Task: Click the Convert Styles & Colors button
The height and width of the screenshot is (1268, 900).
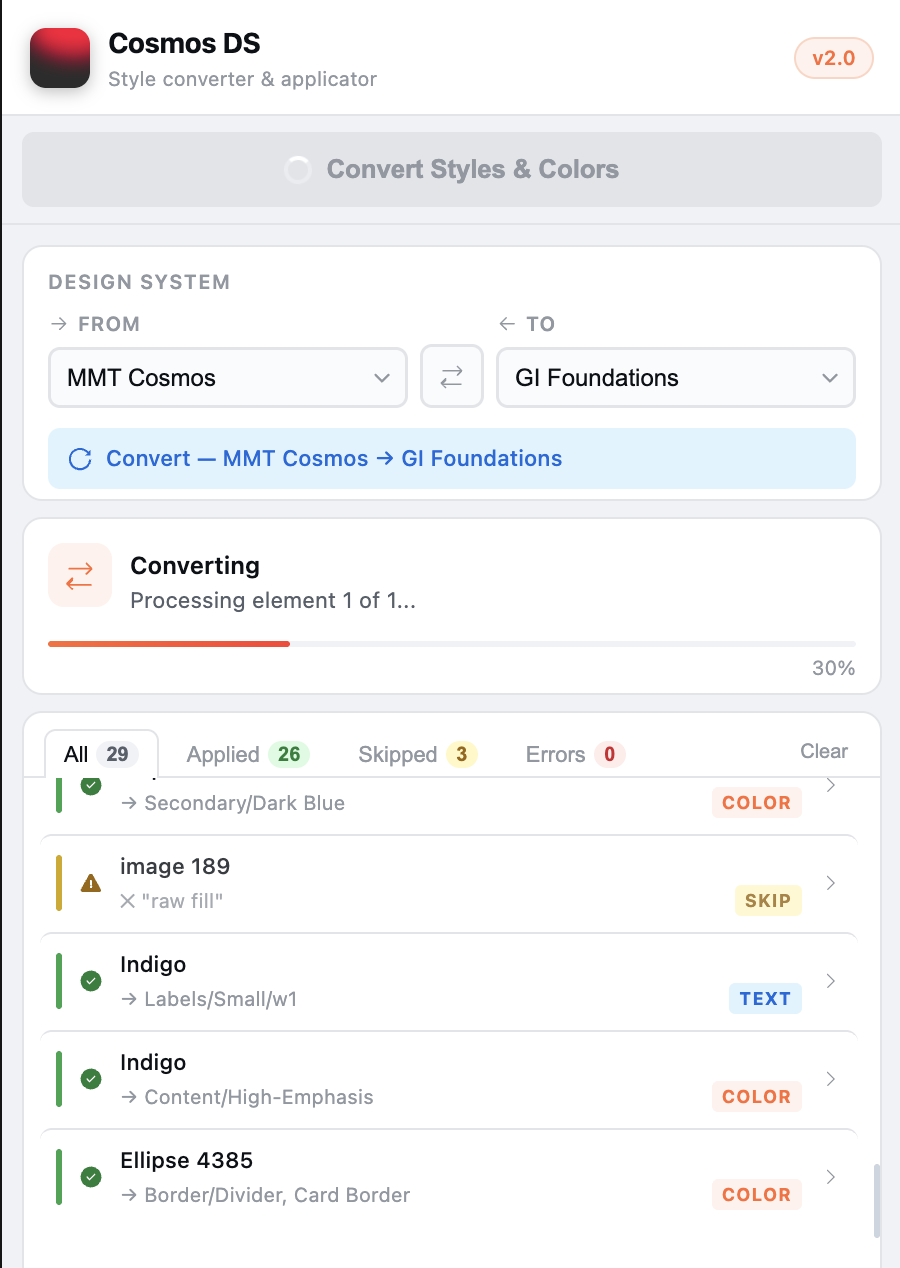Action: pos(452,170)
